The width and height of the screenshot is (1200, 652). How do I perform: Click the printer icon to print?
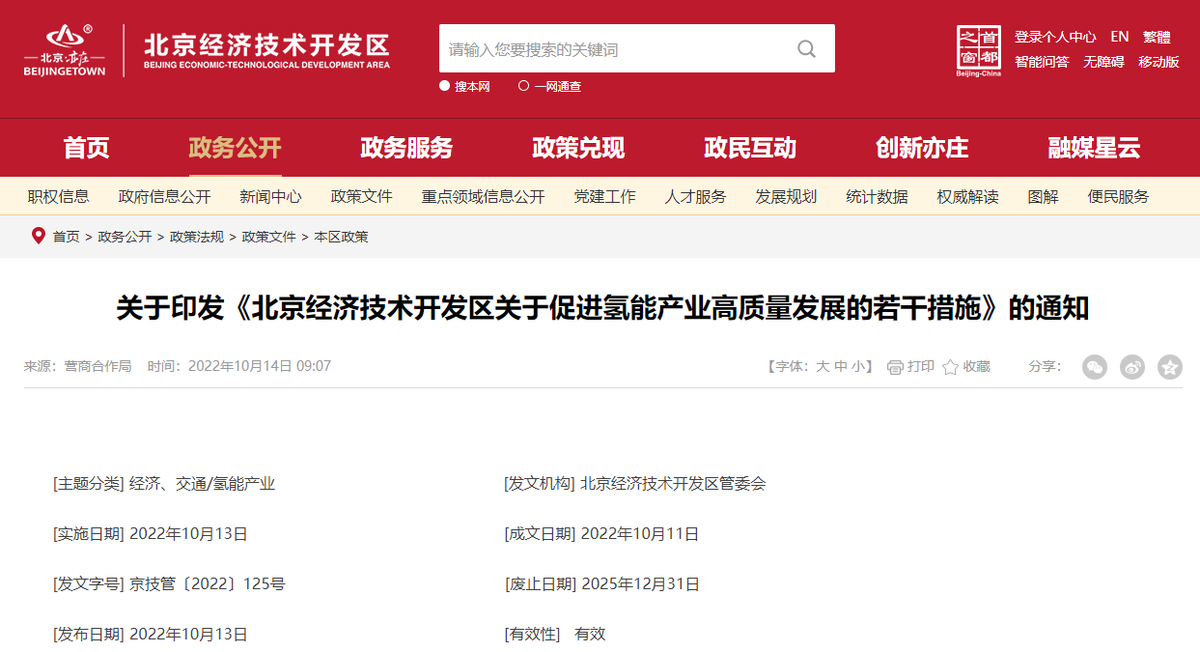pyautogui.click(x=895, y=367)
